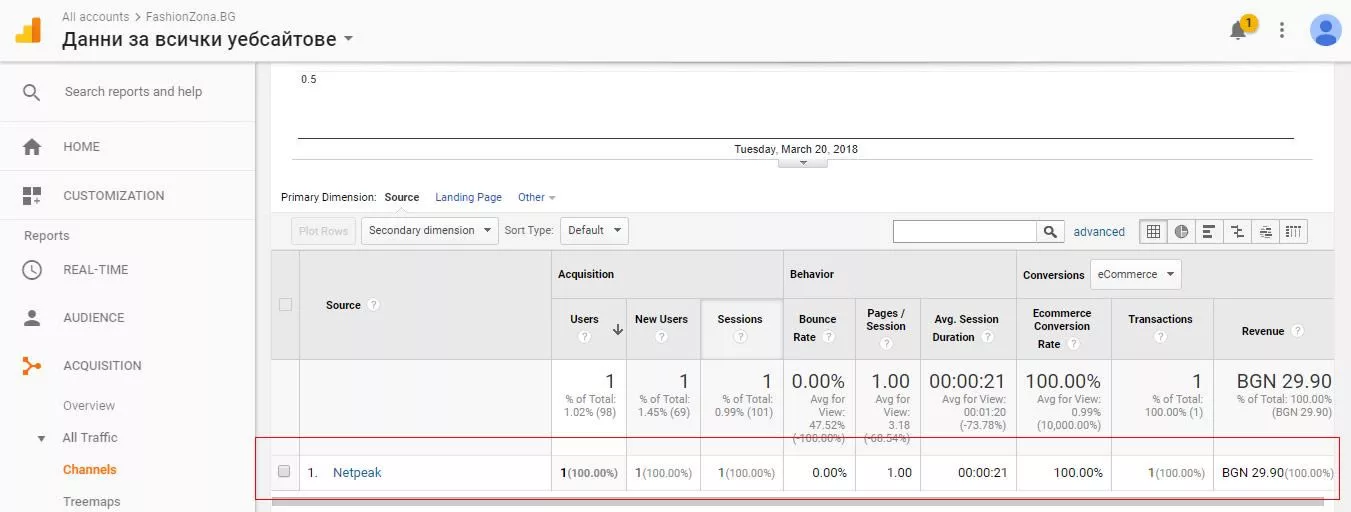Click the chart collapse arrow handle
The image size is (1351, 512).
click(x=802, y=162)
